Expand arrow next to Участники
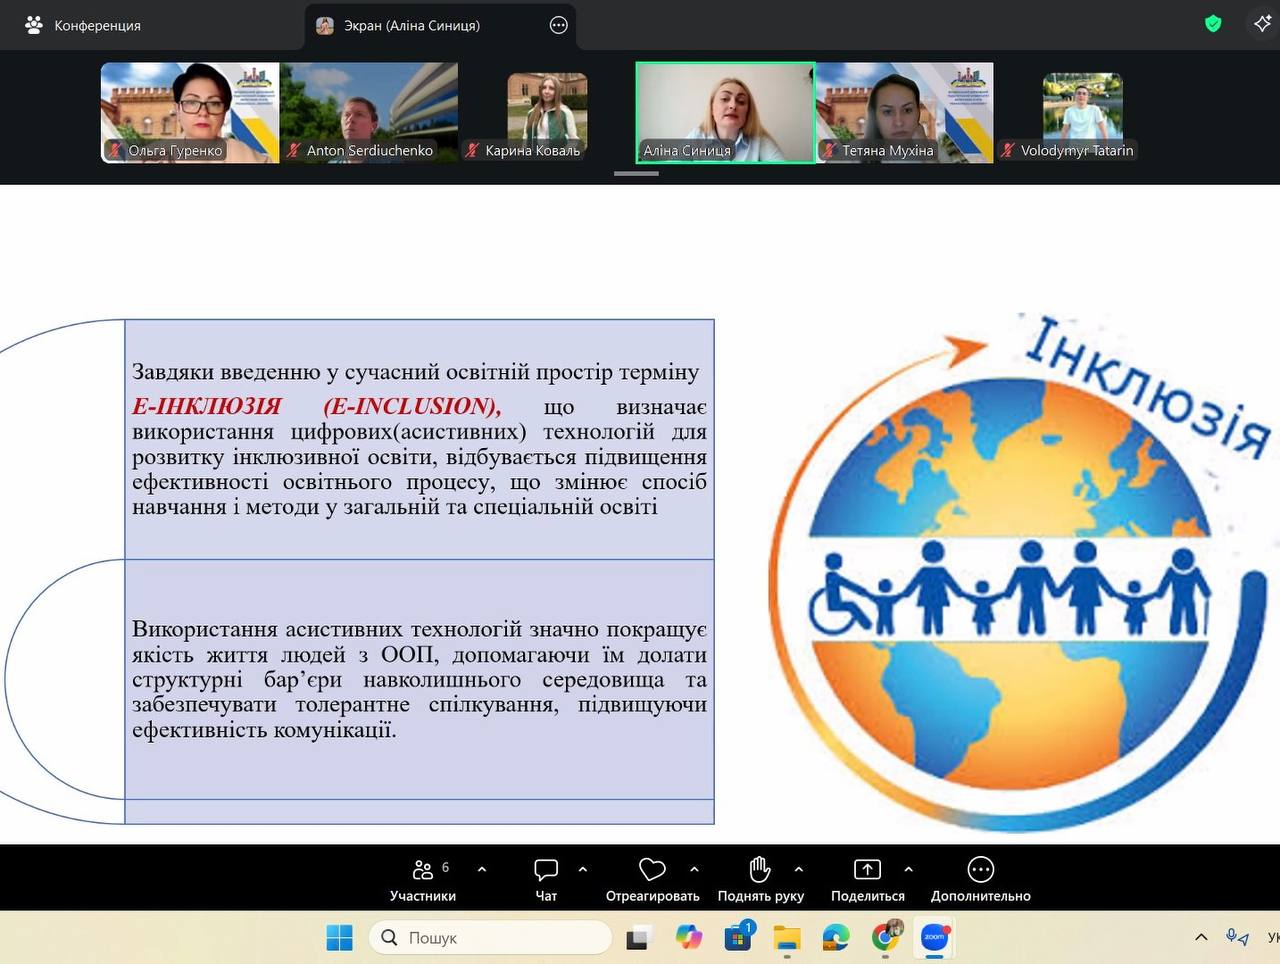 click(482, 869)
